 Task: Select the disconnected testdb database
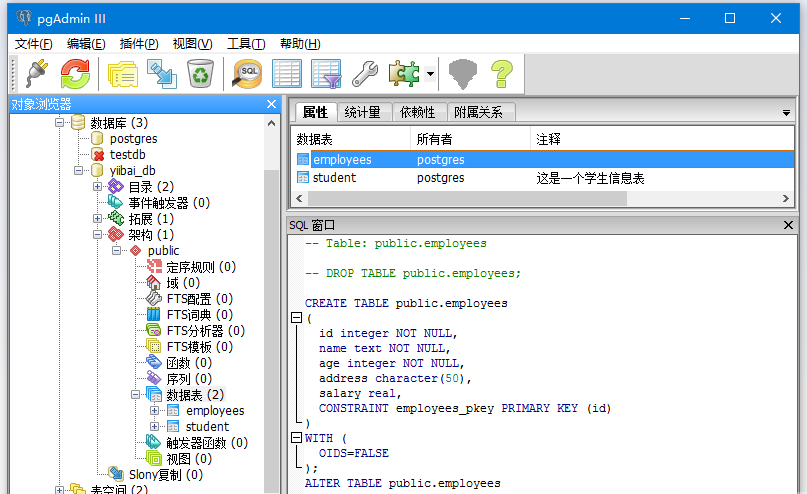(x=127, y=154)
